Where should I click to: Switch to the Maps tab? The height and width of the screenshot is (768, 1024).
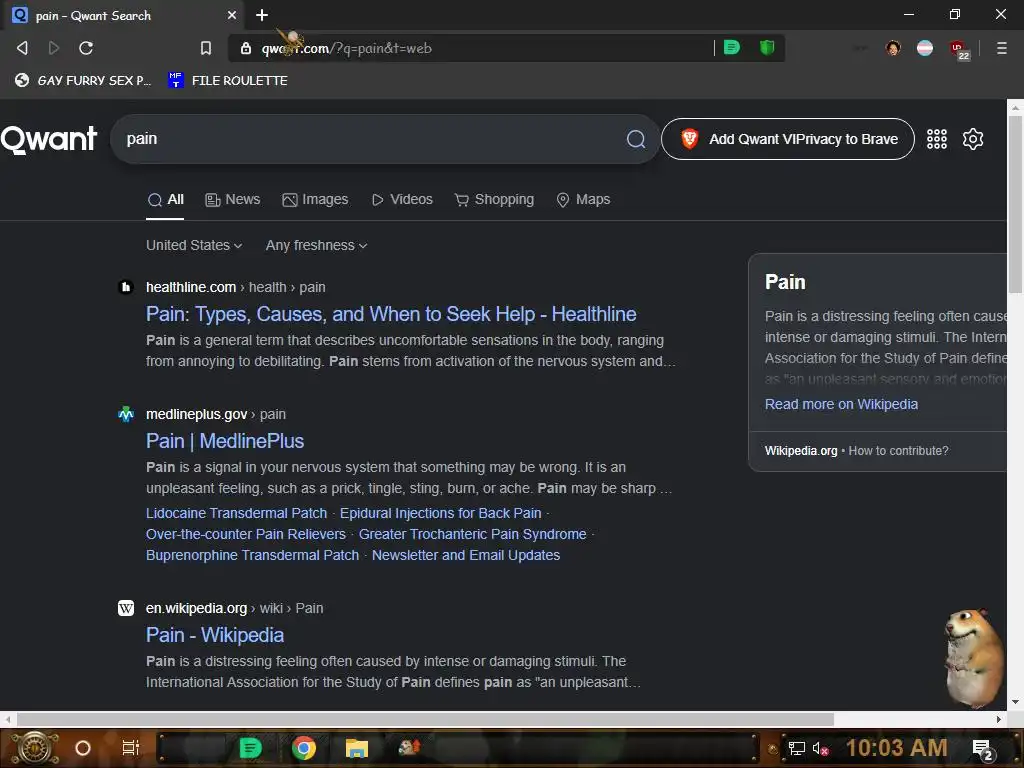(x=583, y=200)
